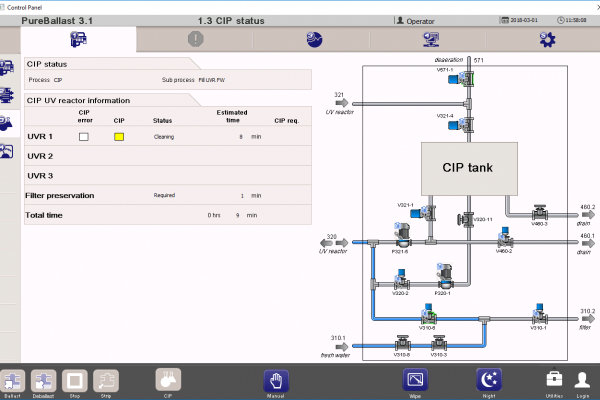Click the CIP tank box

click(x=470, y=169)
